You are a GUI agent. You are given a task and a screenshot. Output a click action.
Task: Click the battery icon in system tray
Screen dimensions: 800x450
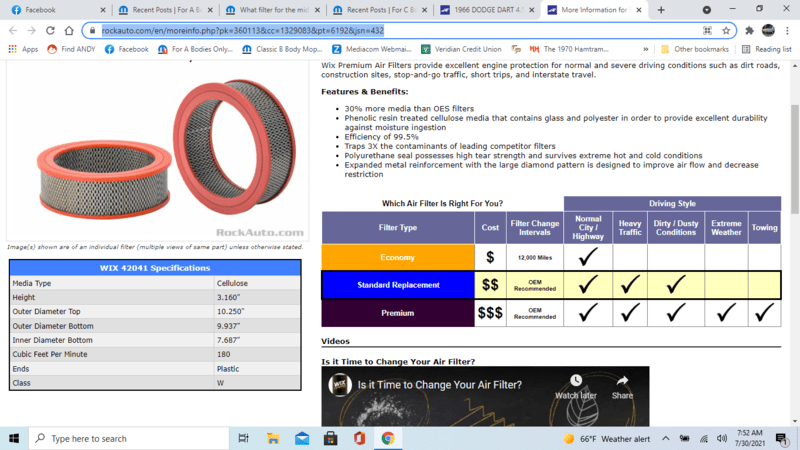(x=685, y=438)
